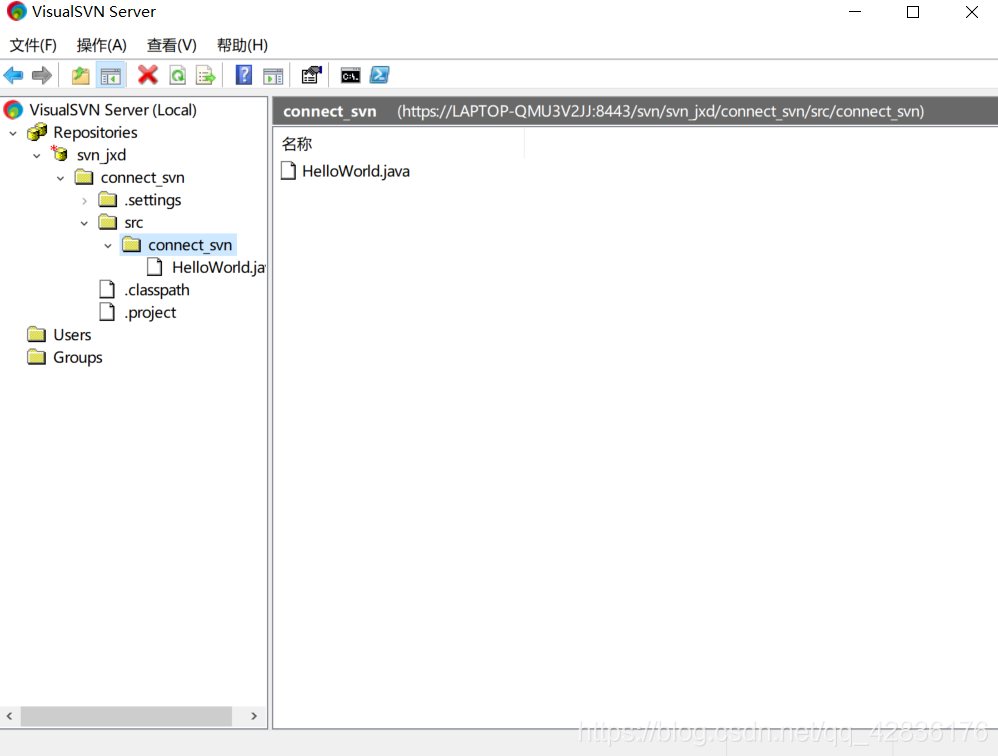The height and width of the screenshot is (756, 998).
Task: Delete item using the red X icon
Action: pyautogui.click(x=148, y=75)
